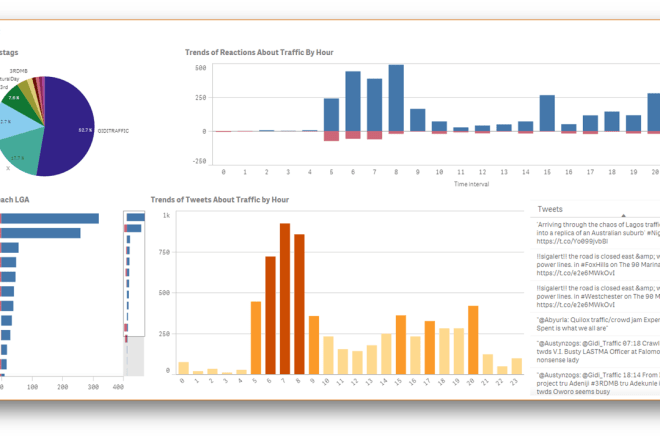Click hour 8 label on reactions chart axis
Screen dimensions: 660x440
(396, 172)
